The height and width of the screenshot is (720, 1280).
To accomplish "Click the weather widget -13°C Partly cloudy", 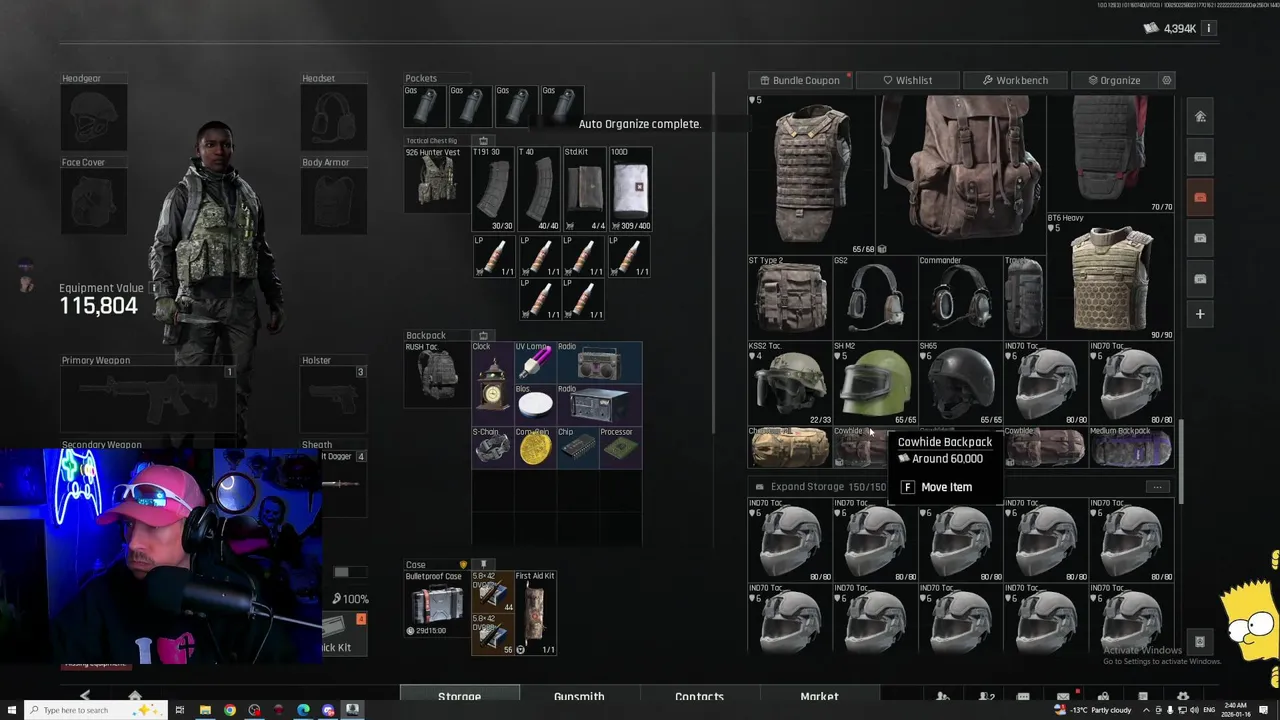I will click(1094, 710).
